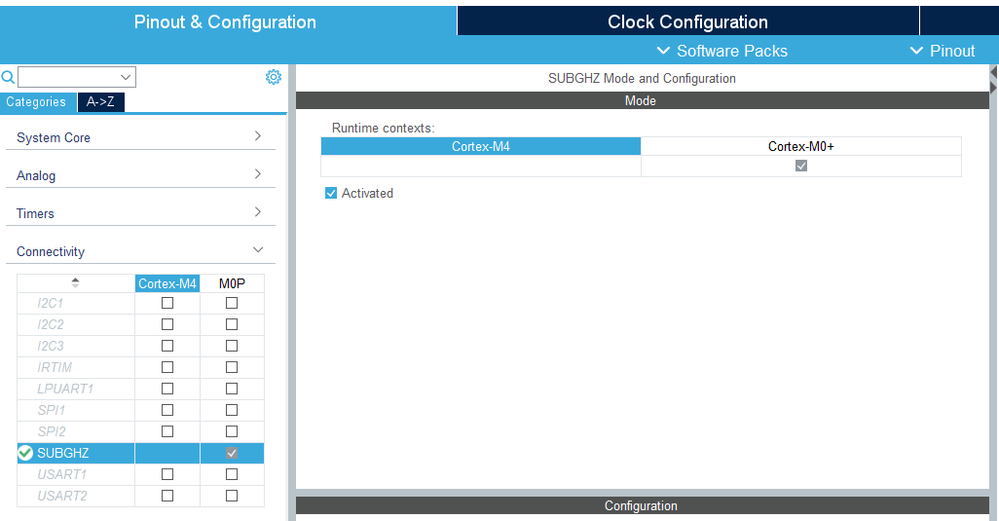The width and height of the screenshot is (999, 521).
Task: Tick LPUART1 M0P checkbox
Action: [x=232, y=389]
